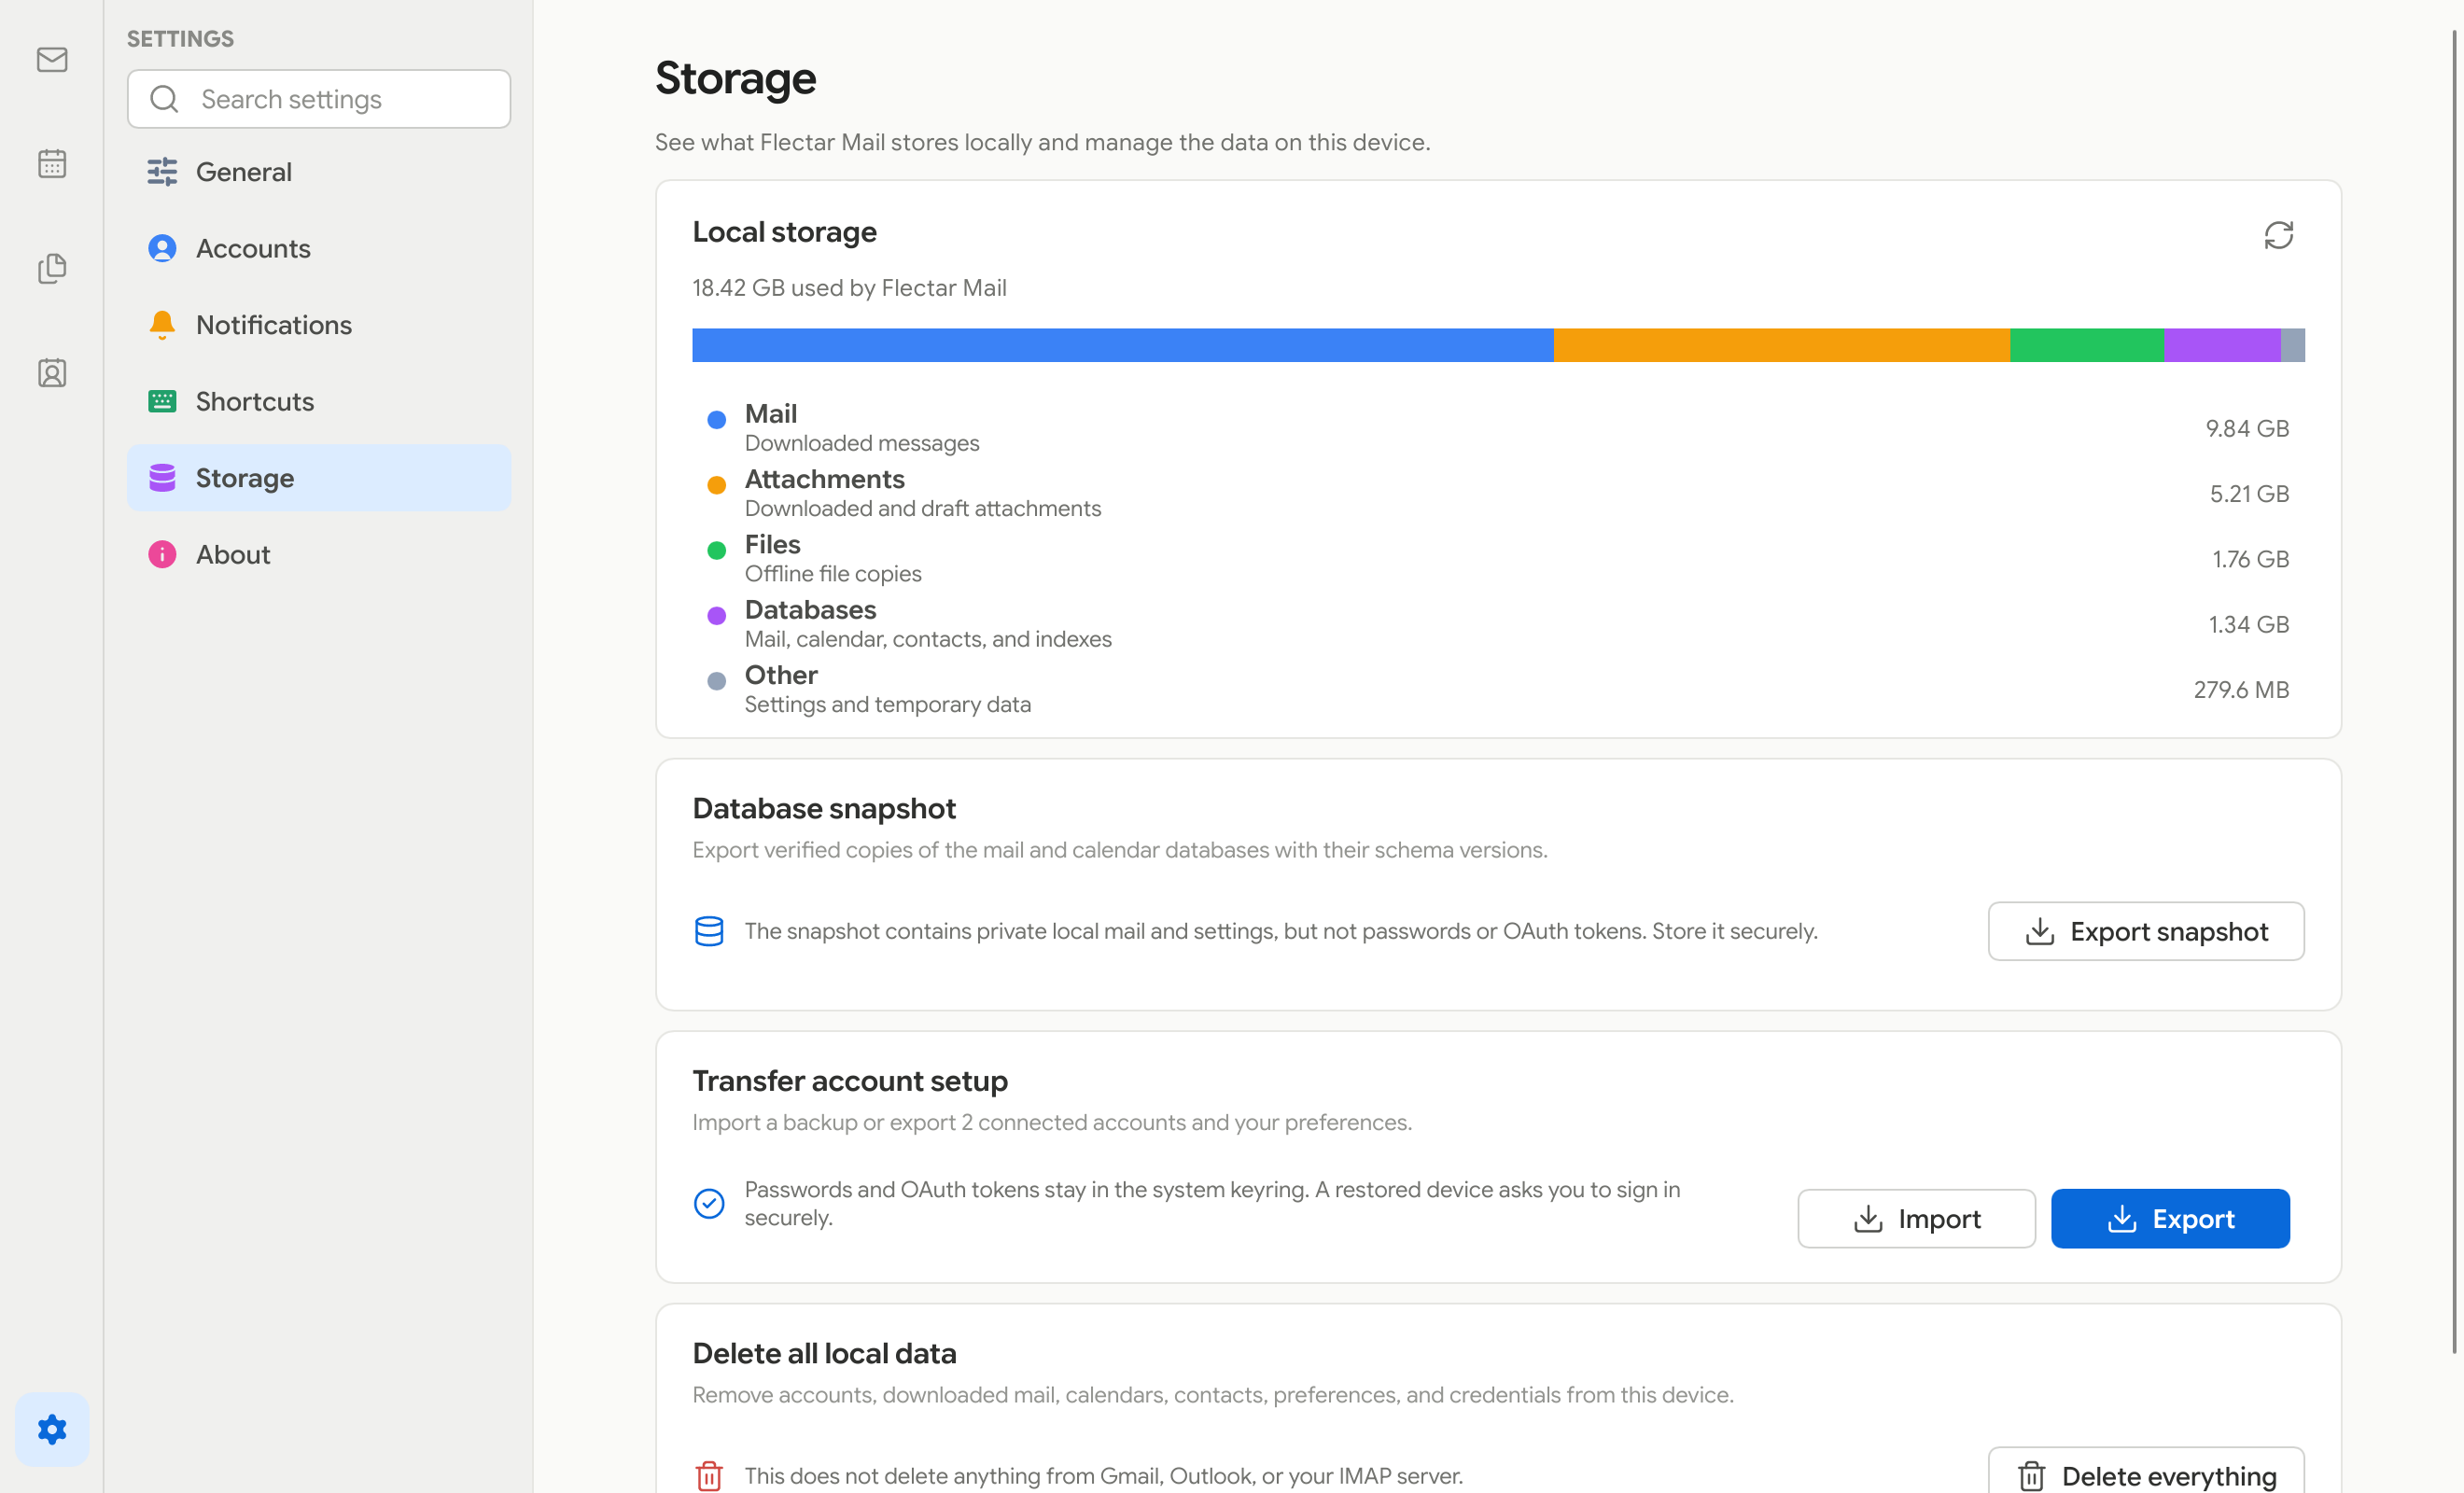
Task: Click '18.42 GB used by Flectar Mail'
Action: click(849, 288)
